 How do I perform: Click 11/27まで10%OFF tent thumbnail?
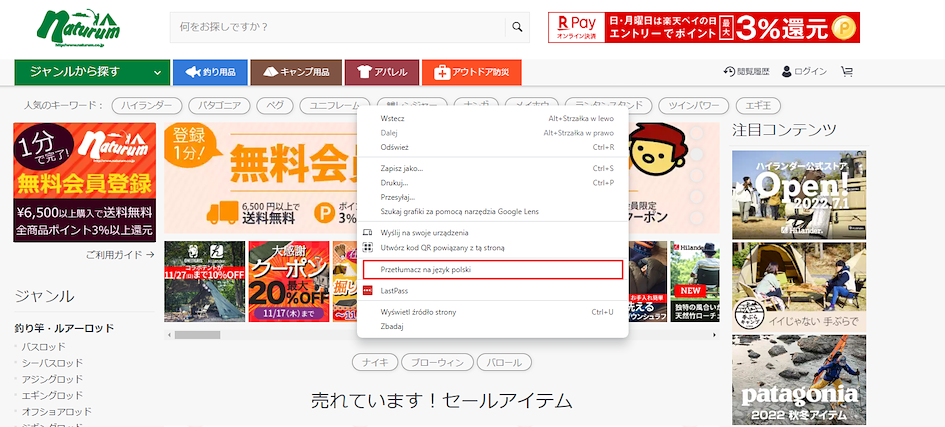204,282
